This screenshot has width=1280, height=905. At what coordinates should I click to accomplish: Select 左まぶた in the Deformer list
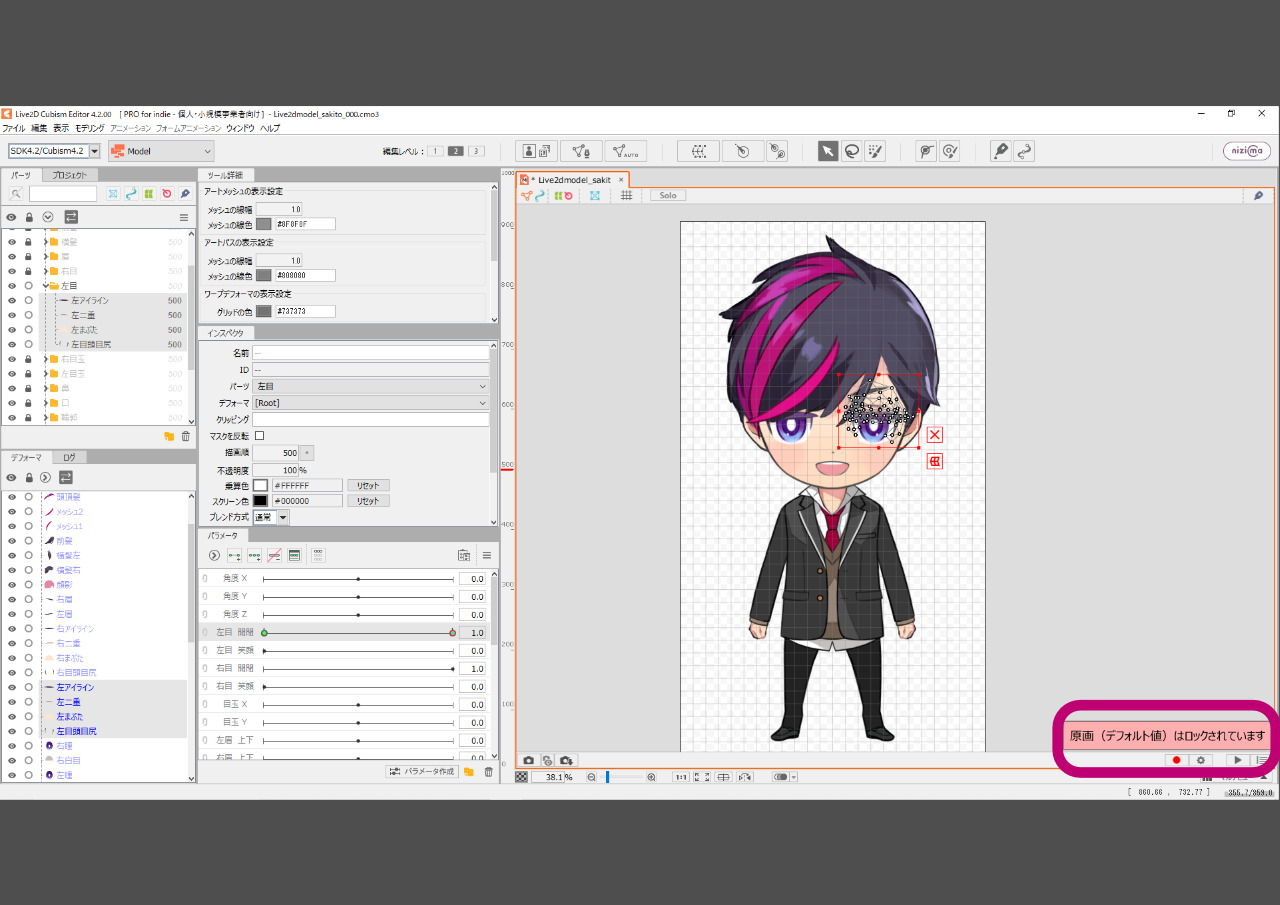[x=70, y=716]
